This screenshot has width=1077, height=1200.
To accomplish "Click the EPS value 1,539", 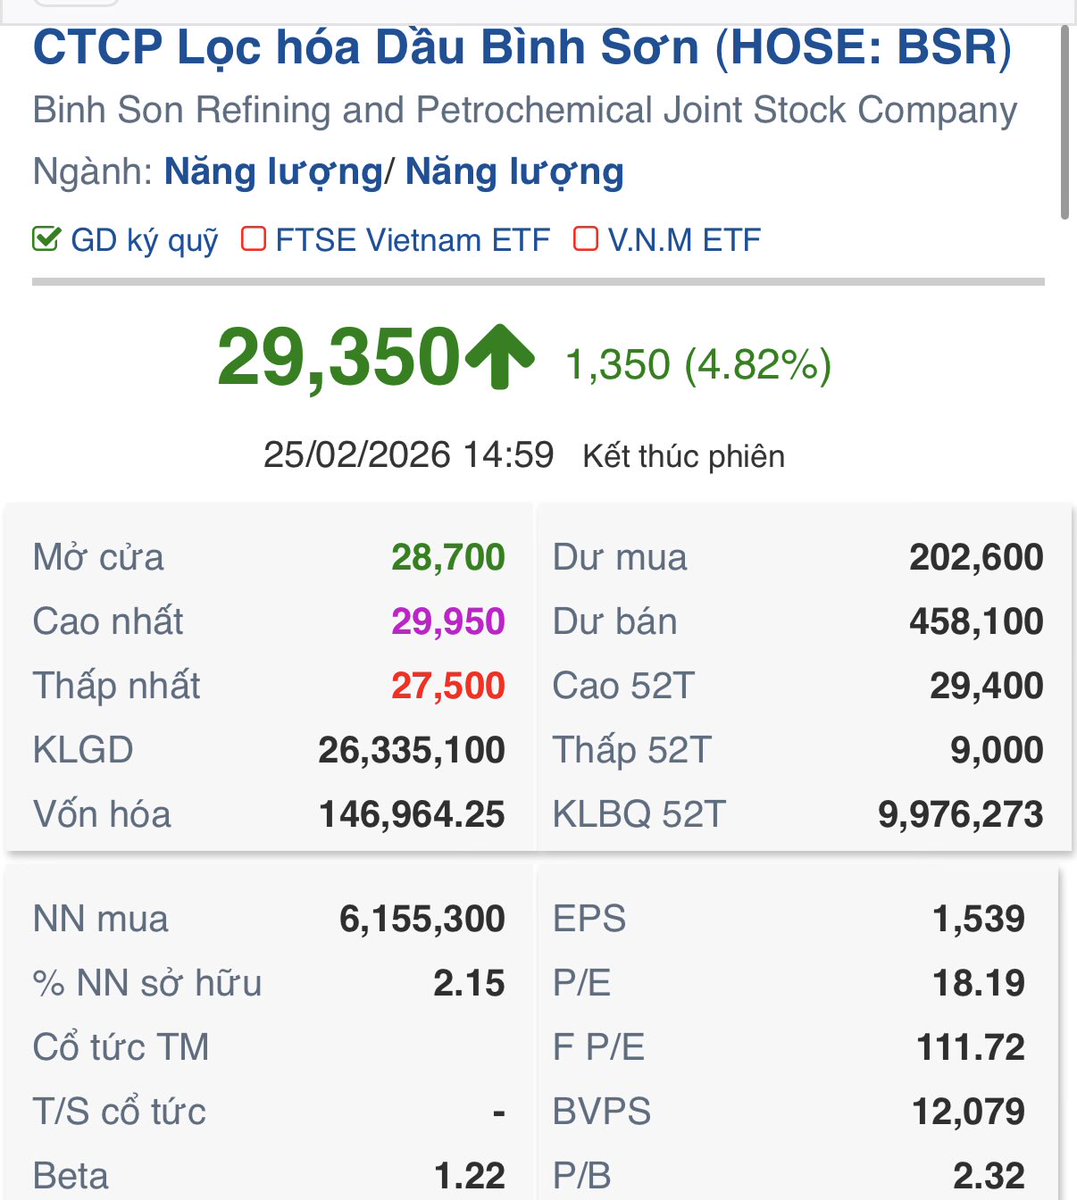I will pyautogui.click(x=978, y=918).
